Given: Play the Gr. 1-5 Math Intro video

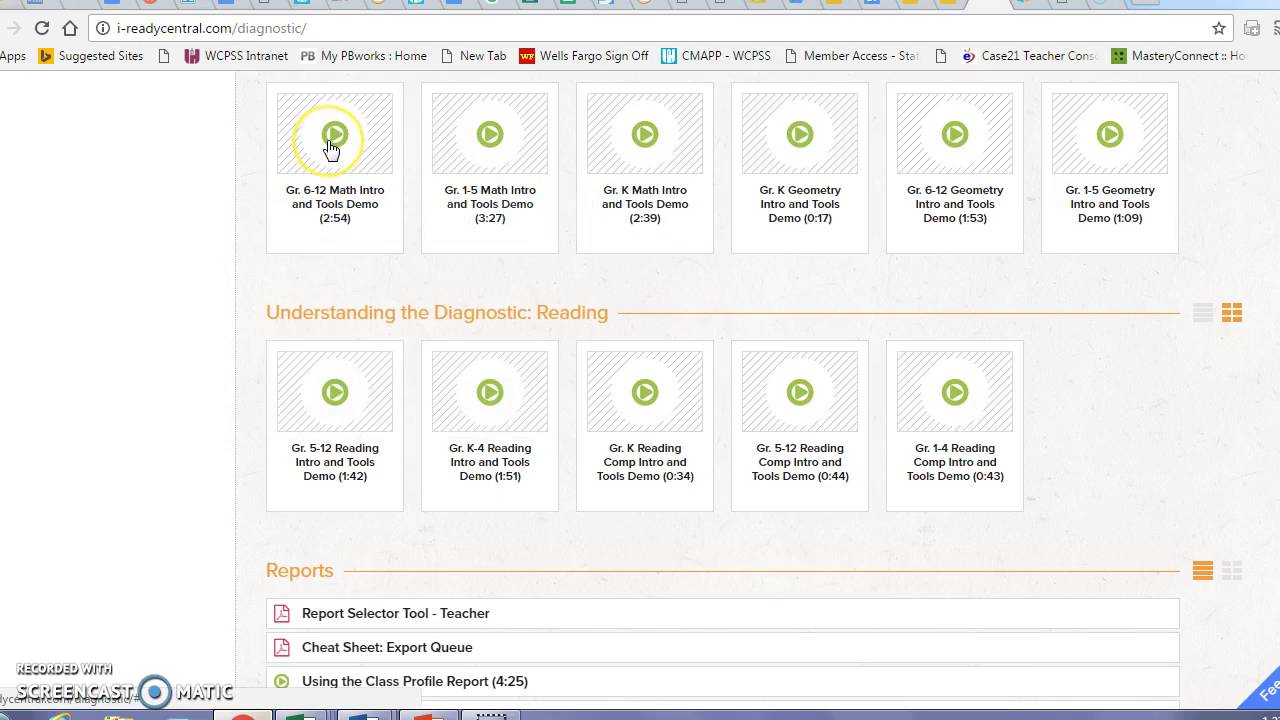Looking at the screenshot, I should pyautogui.click(x=490, y=134).
